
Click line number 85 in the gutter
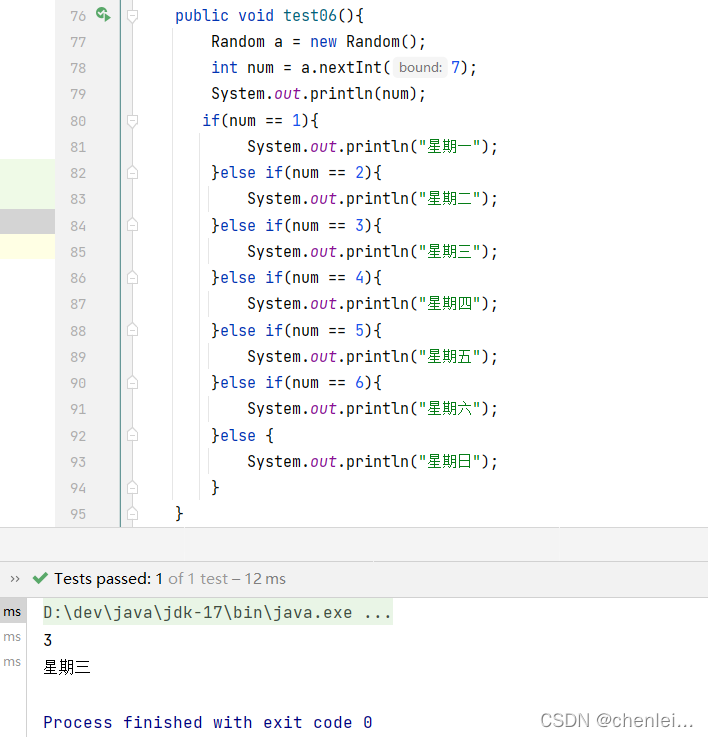[x=78, y=252]
